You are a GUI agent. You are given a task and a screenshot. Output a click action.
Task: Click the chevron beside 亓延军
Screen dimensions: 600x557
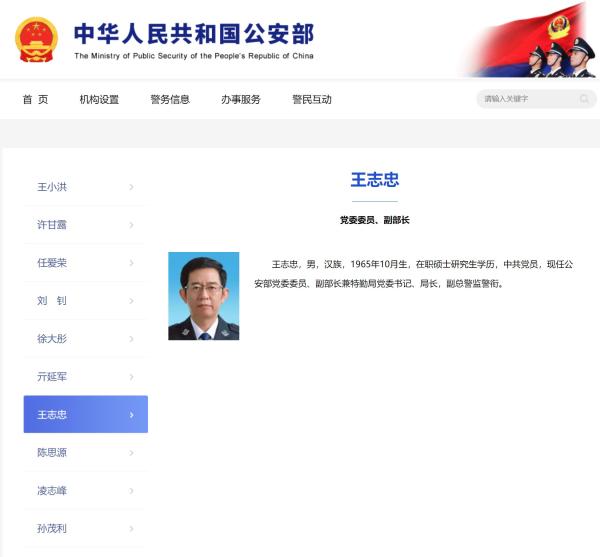point(131,377)
